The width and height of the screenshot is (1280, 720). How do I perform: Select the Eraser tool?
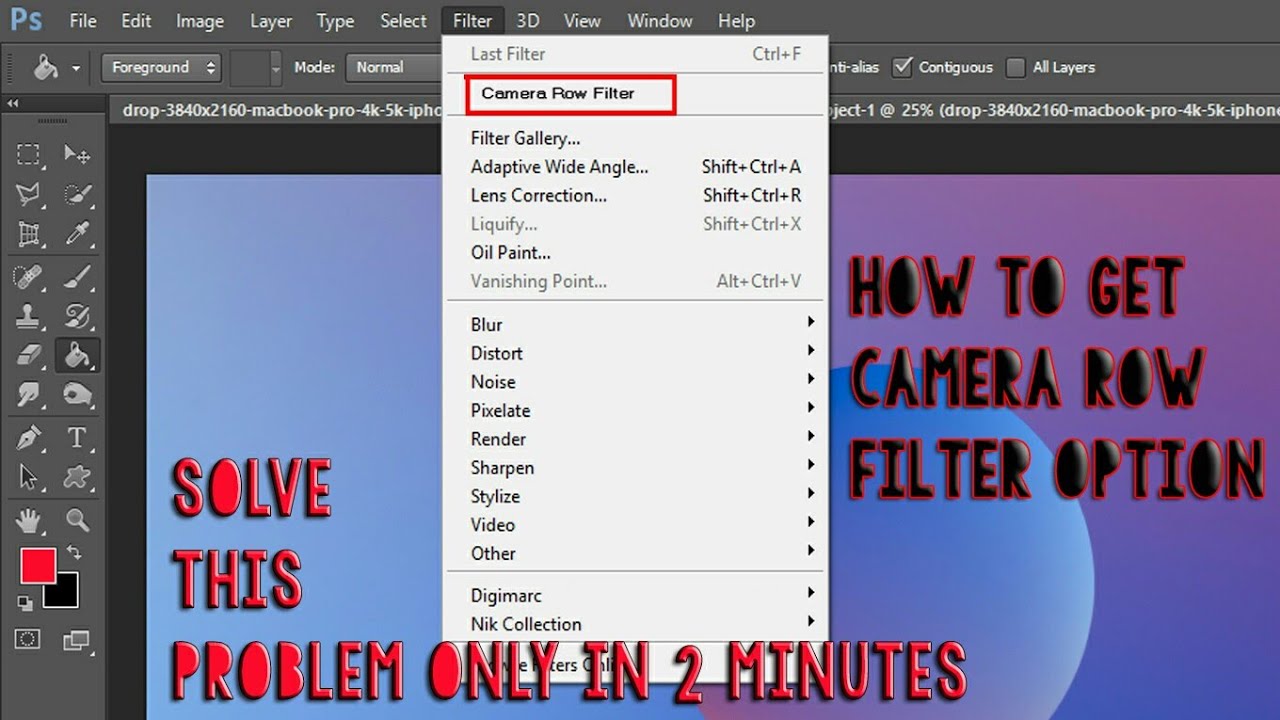pos(29,355)
